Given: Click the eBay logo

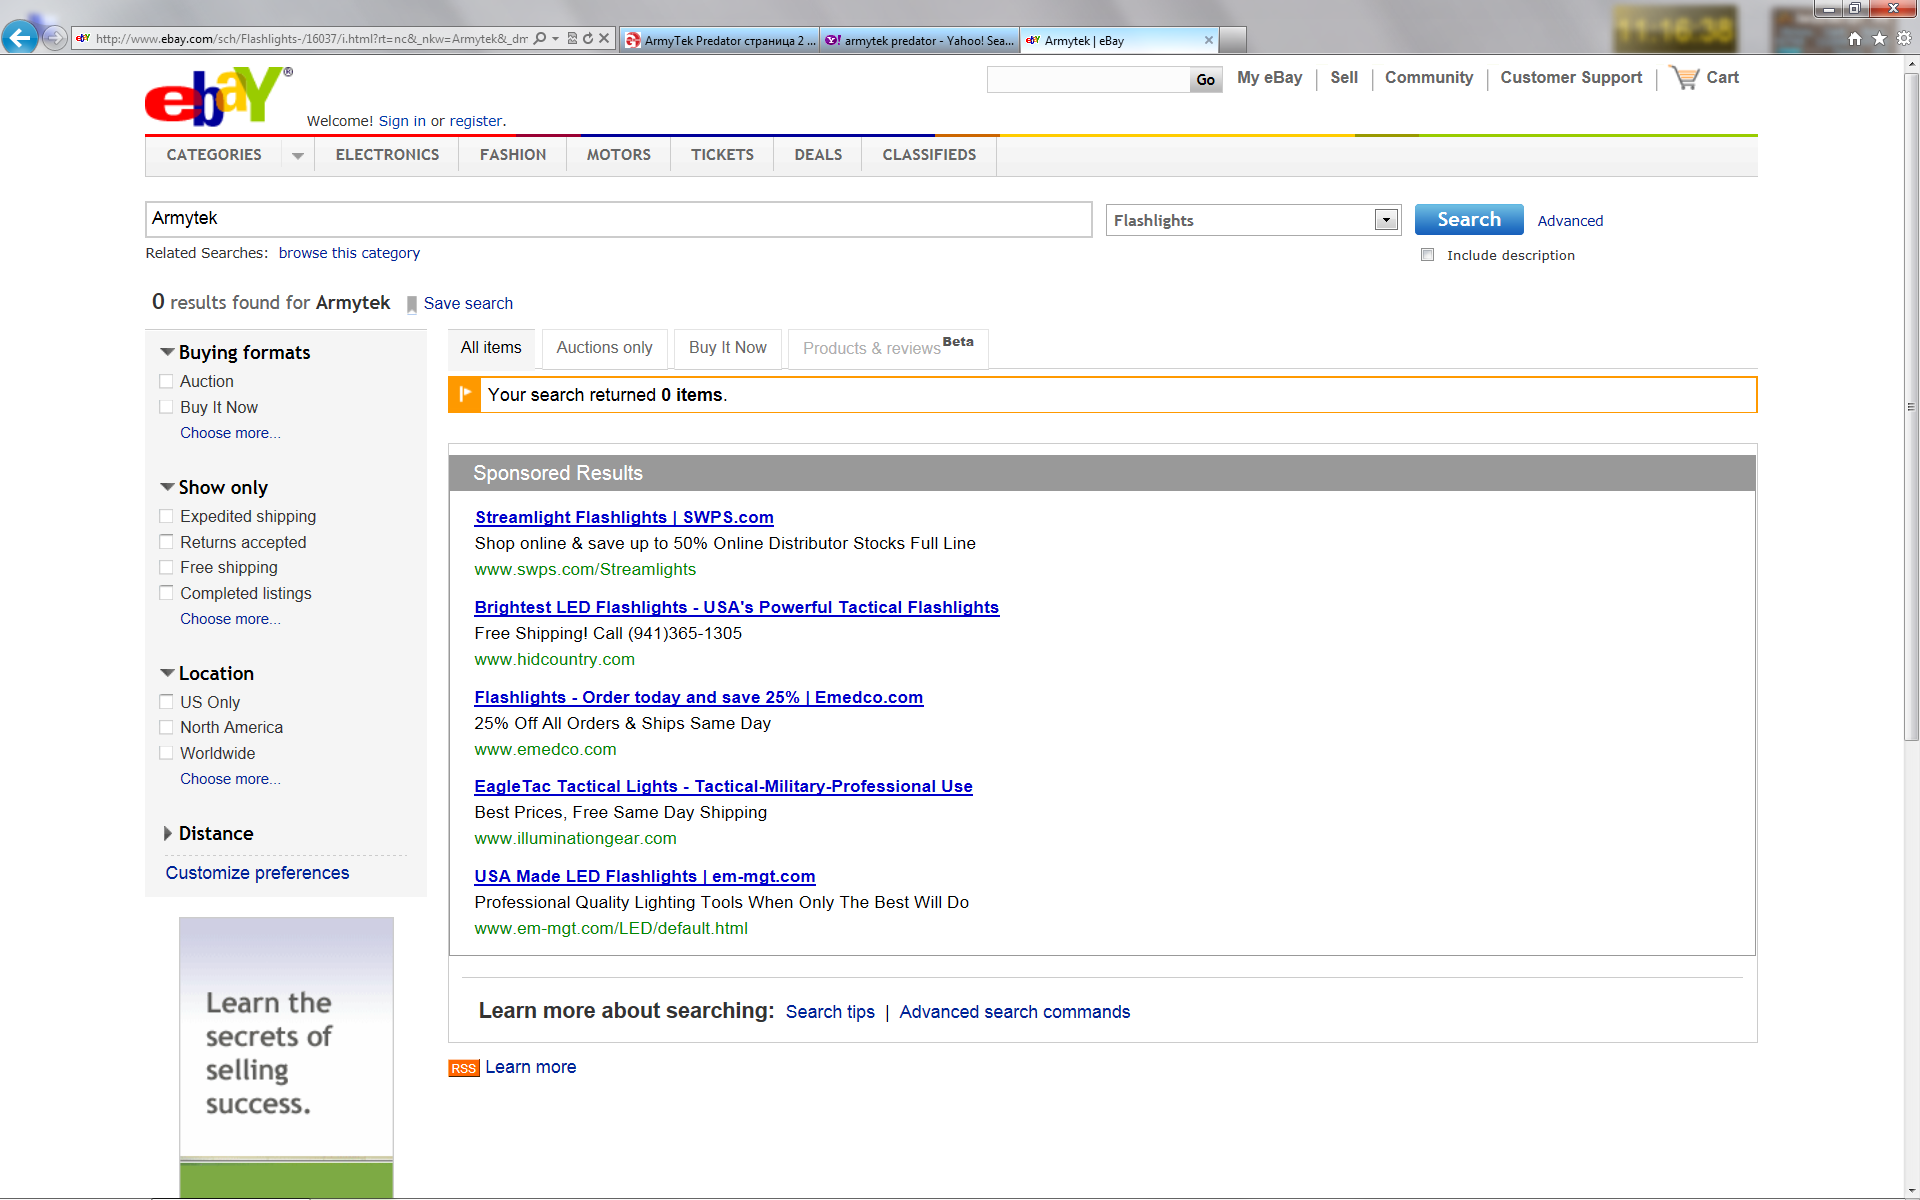Looking at the screenshot, I should click(x=218, y=97).
